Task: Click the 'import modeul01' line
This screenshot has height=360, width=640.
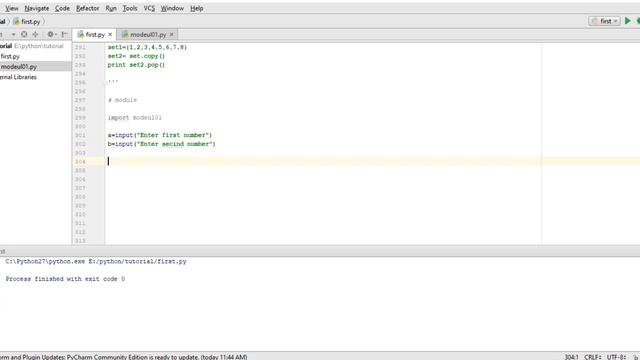Action: [x=135, y=118]
